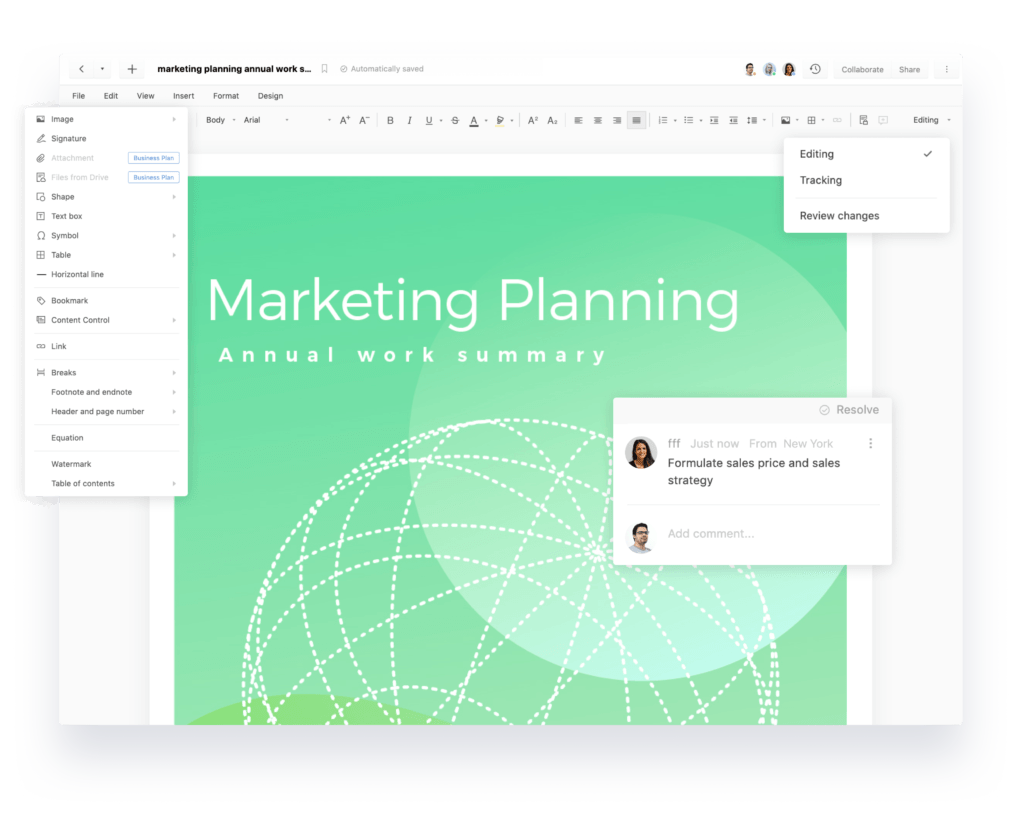Insert a numbered list
The height and width of the screenshot is (822, 1024).
tap(662, 120)
